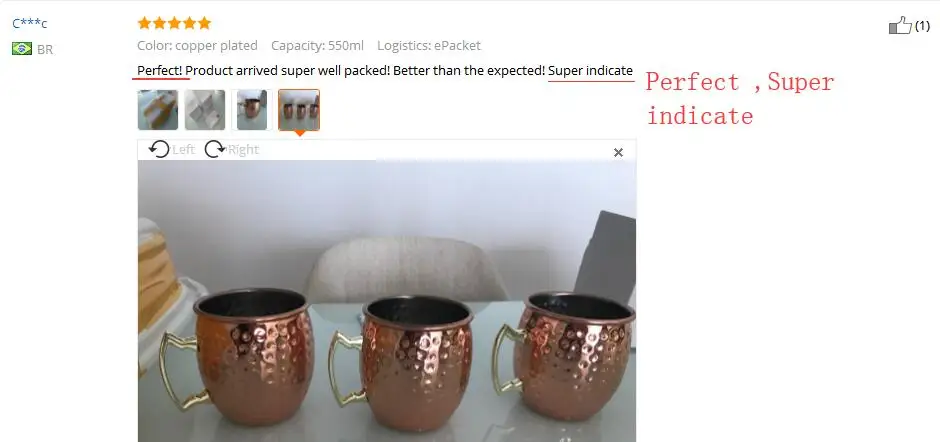Click the orange pointer under the selected thumbnail
The width and height of the screenshot is (940, 442).
[x=299, y=133]
